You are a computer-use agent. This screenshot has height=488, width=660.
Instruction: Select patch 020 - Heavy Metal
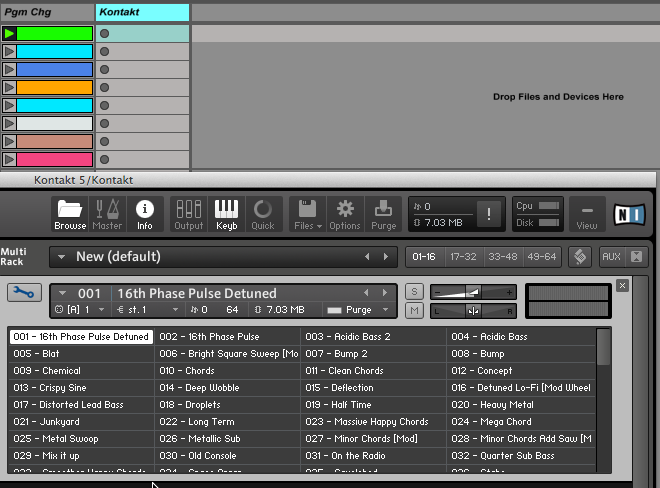(x=521, y=405)
